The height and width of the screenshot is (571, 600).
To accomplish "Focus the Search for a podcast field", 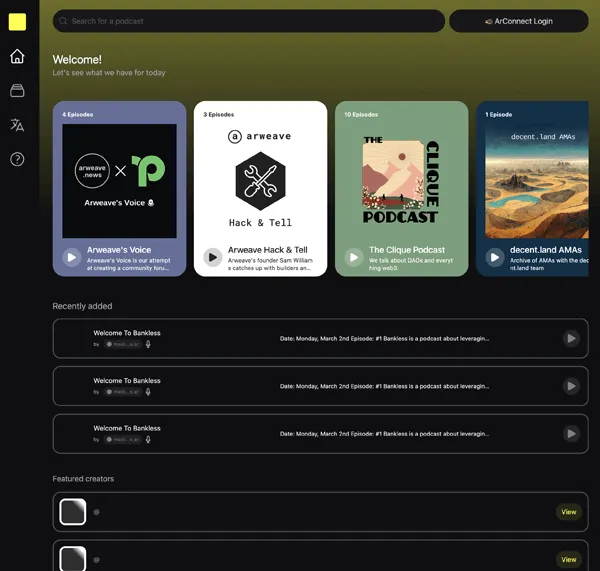I will point(249,21).
